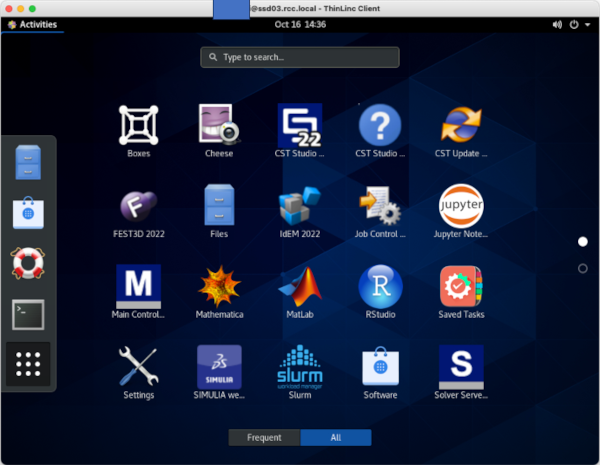The image size is (600, 465).
Task: Open Jupyter Notebook app
Action: coord(461,206)
